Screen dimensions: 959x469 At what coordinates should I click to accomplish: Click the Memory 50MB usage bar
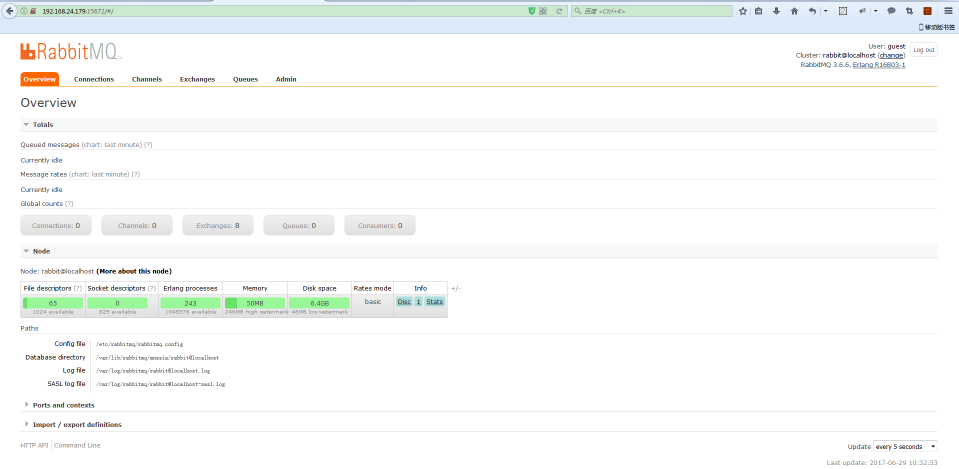coord(255,303)
